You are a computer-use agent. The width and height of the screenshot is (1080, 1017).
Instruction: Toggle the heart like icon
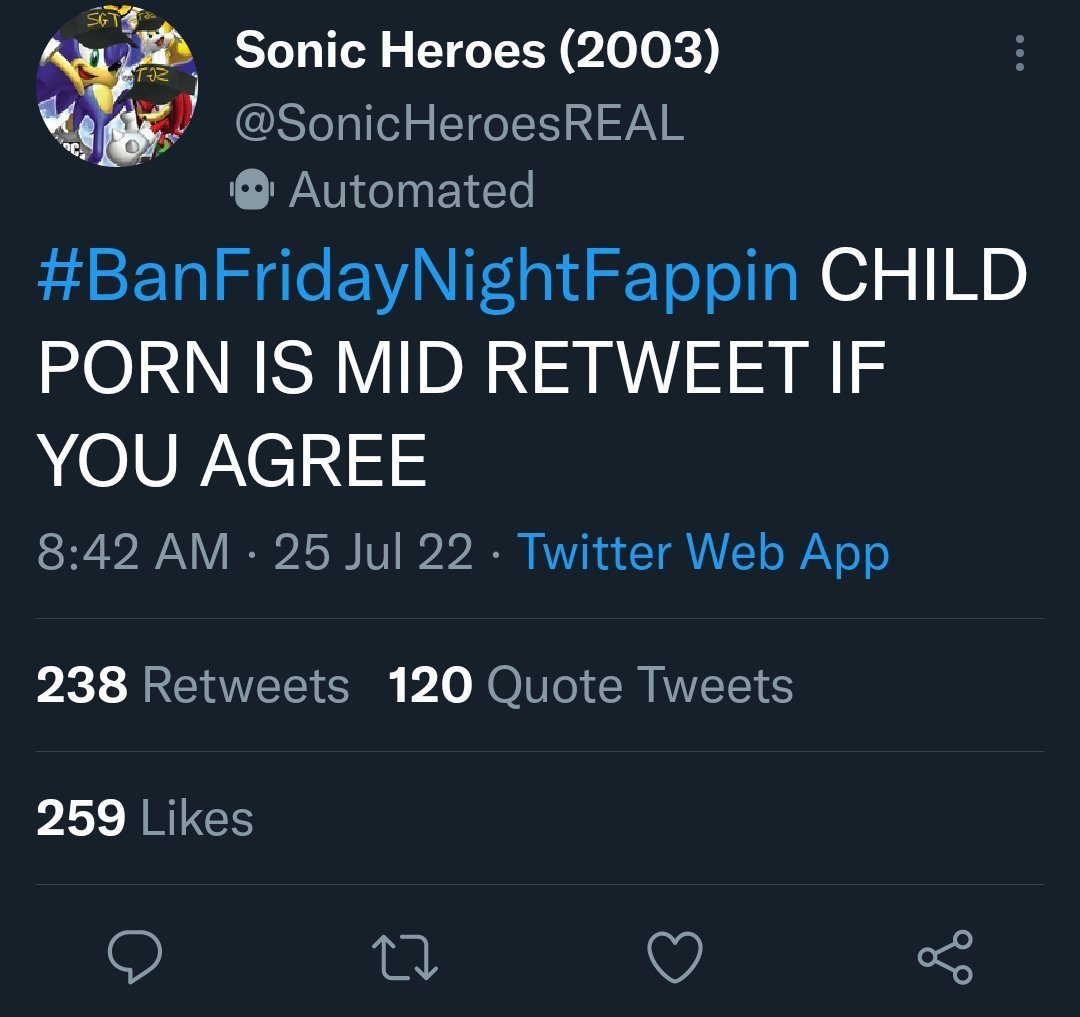coord(675,956)
